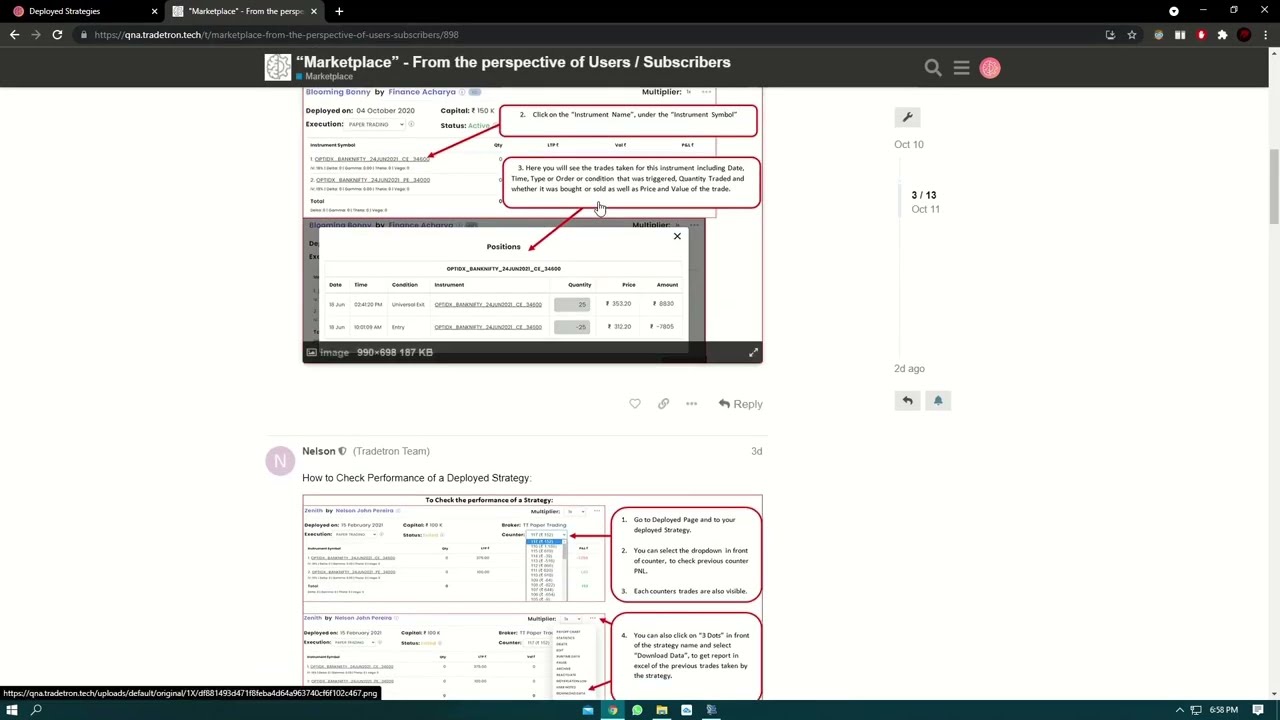Open the Chrome profile avatar
Viewport: 1280px width, 720px height.
(x=1244, y=35)
